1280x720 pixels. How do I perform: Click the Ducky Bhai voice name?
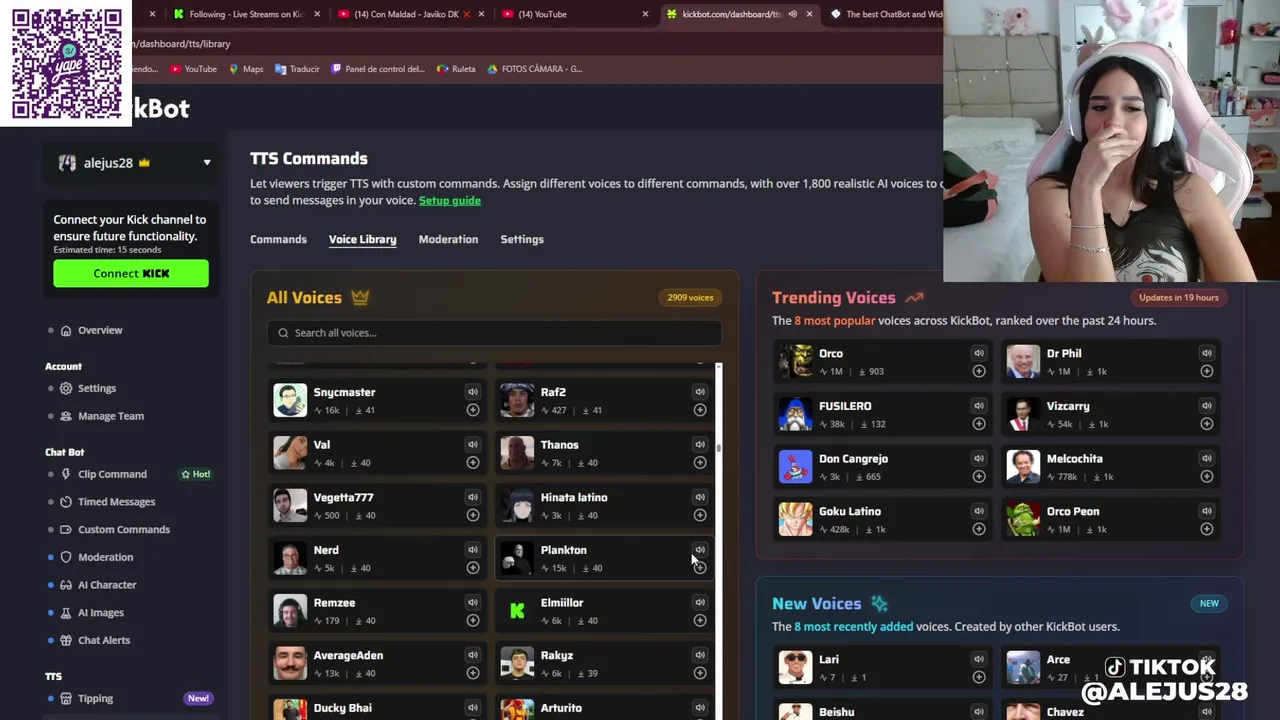[x=343, y=708]
